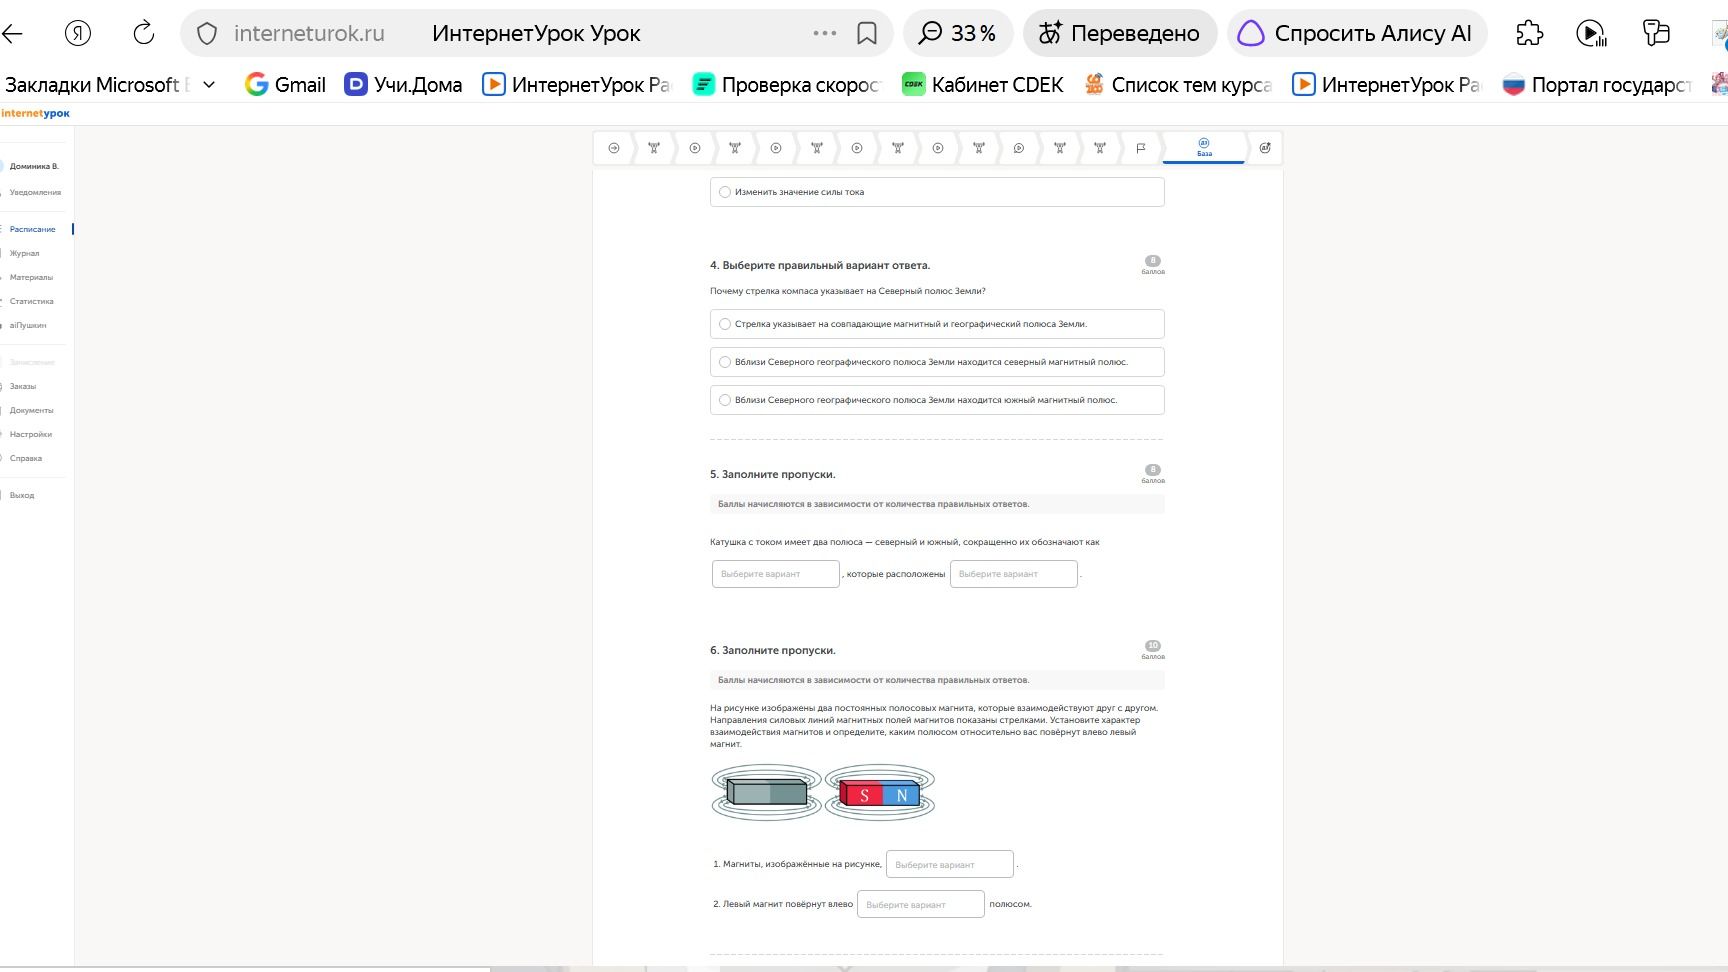Open the Учи.Дома bookmark
This screenshot has width=1728, height=972.
tap(403, 85)
